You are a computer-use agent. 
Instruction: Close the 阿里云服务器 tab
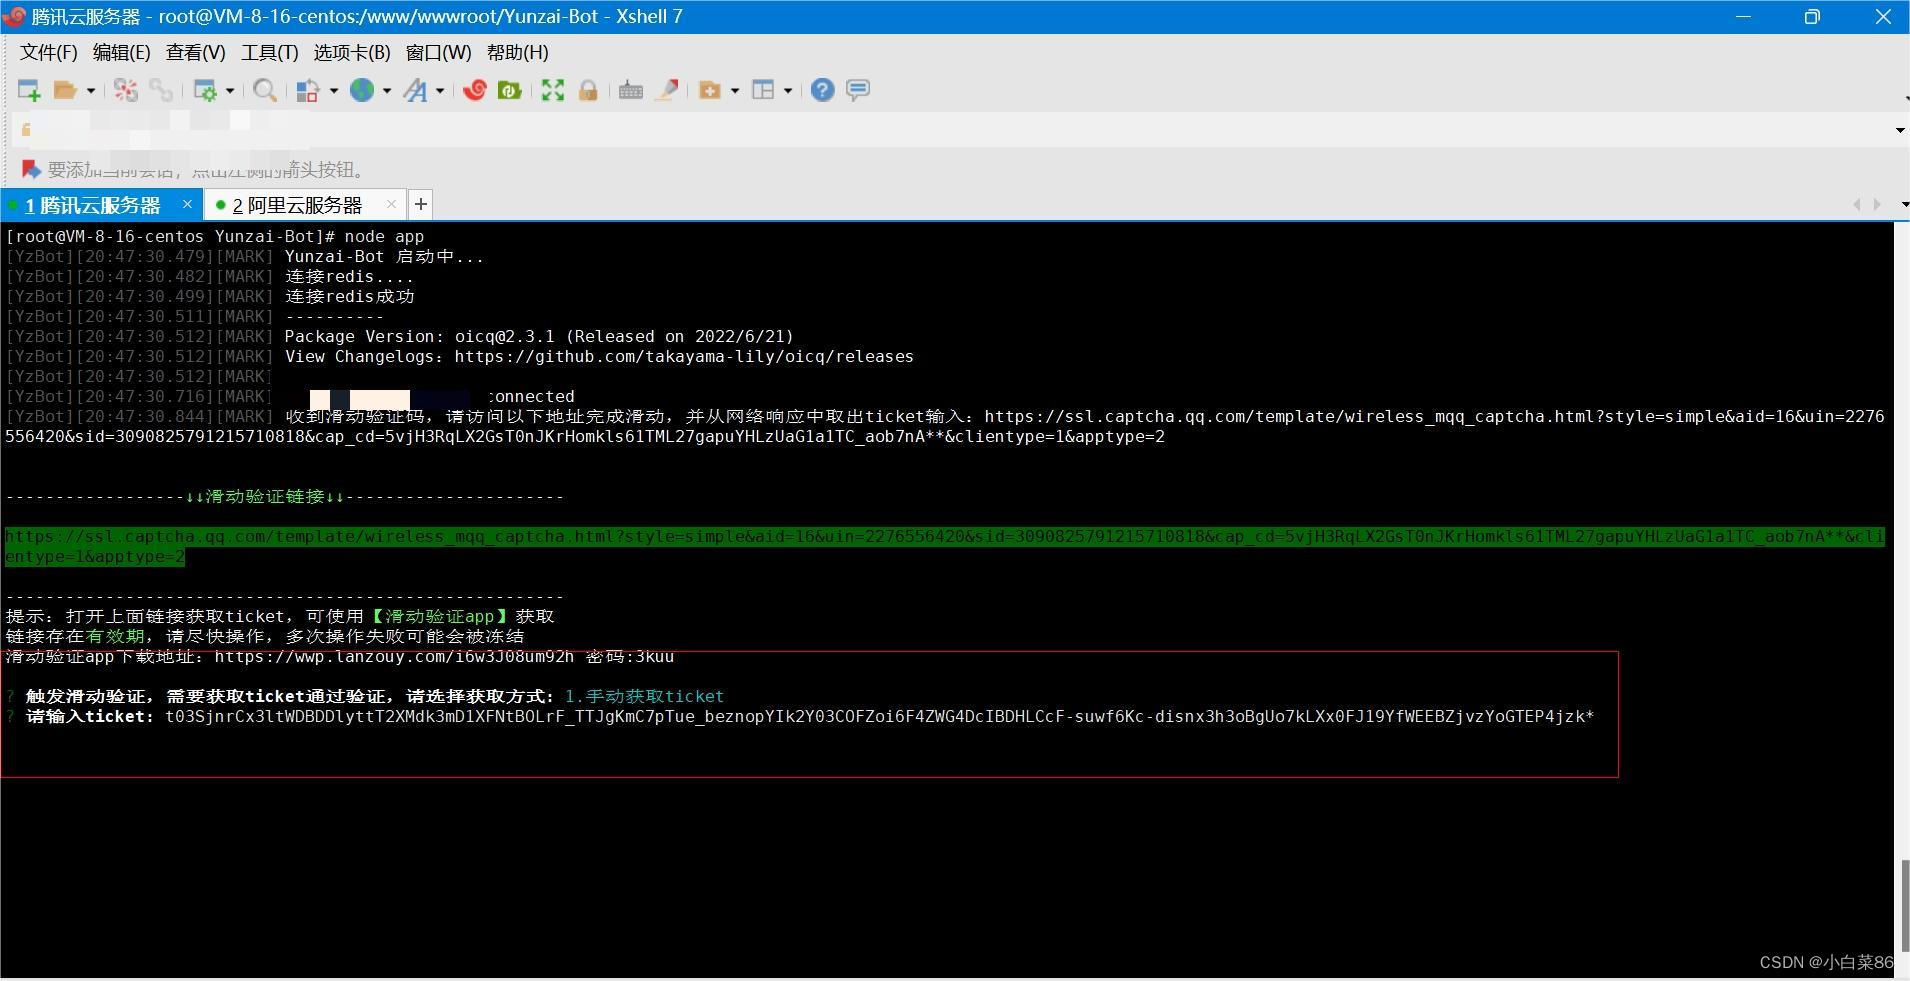391,204
